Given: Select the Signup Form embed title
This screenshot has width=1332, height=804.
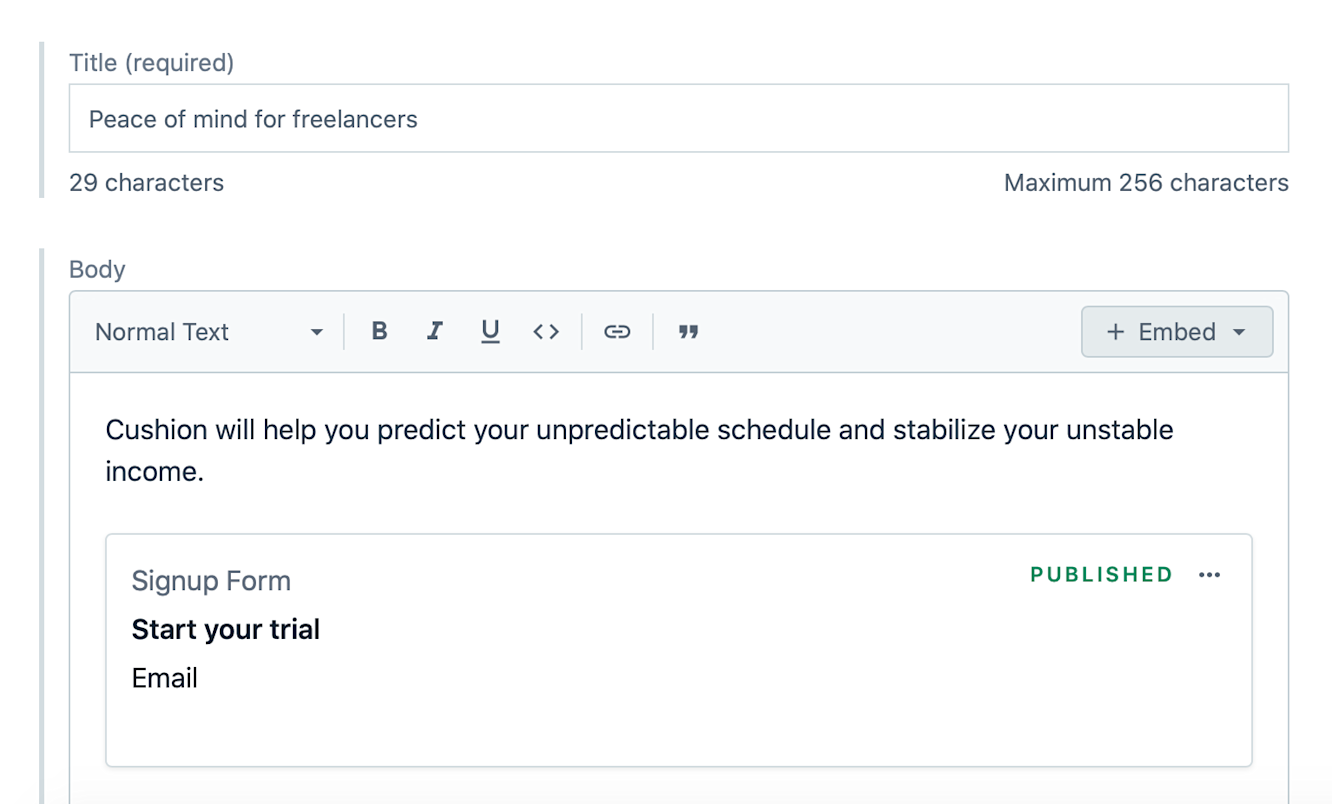Looking at the screenshot, I should pyautogui.click(x=211, y=581).
